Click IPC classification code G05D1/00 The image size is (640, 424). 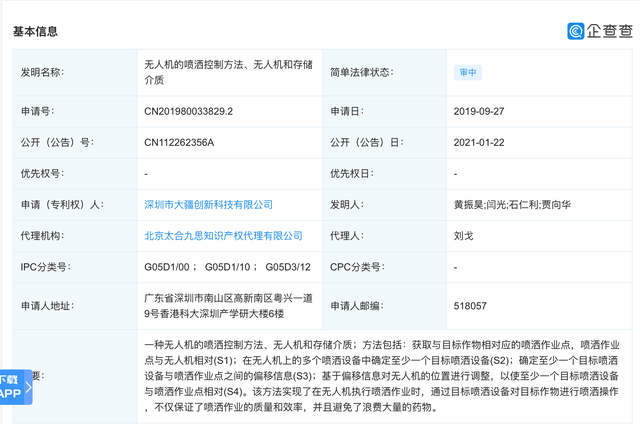[168, 267]
